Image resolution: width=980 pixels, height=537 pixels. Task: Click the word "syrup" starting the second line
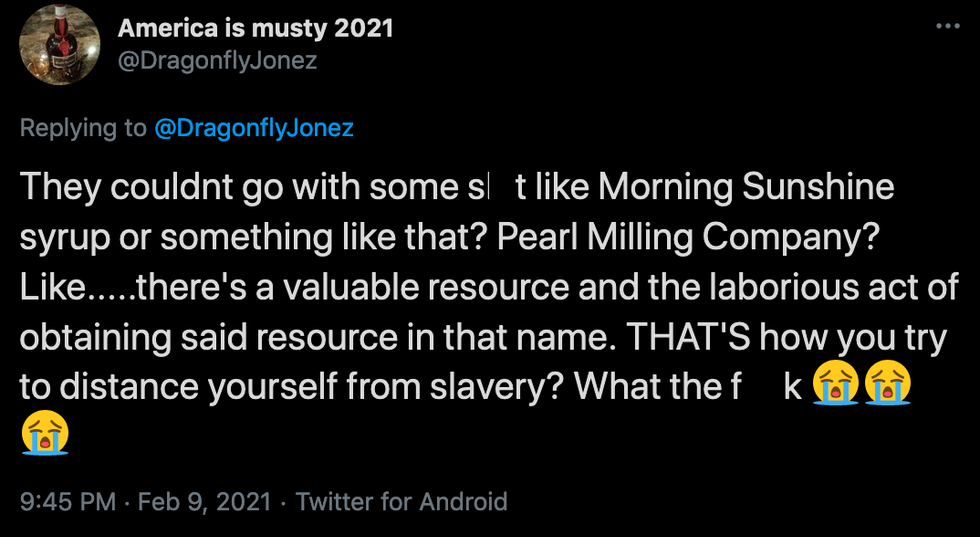tap(61, 237)
